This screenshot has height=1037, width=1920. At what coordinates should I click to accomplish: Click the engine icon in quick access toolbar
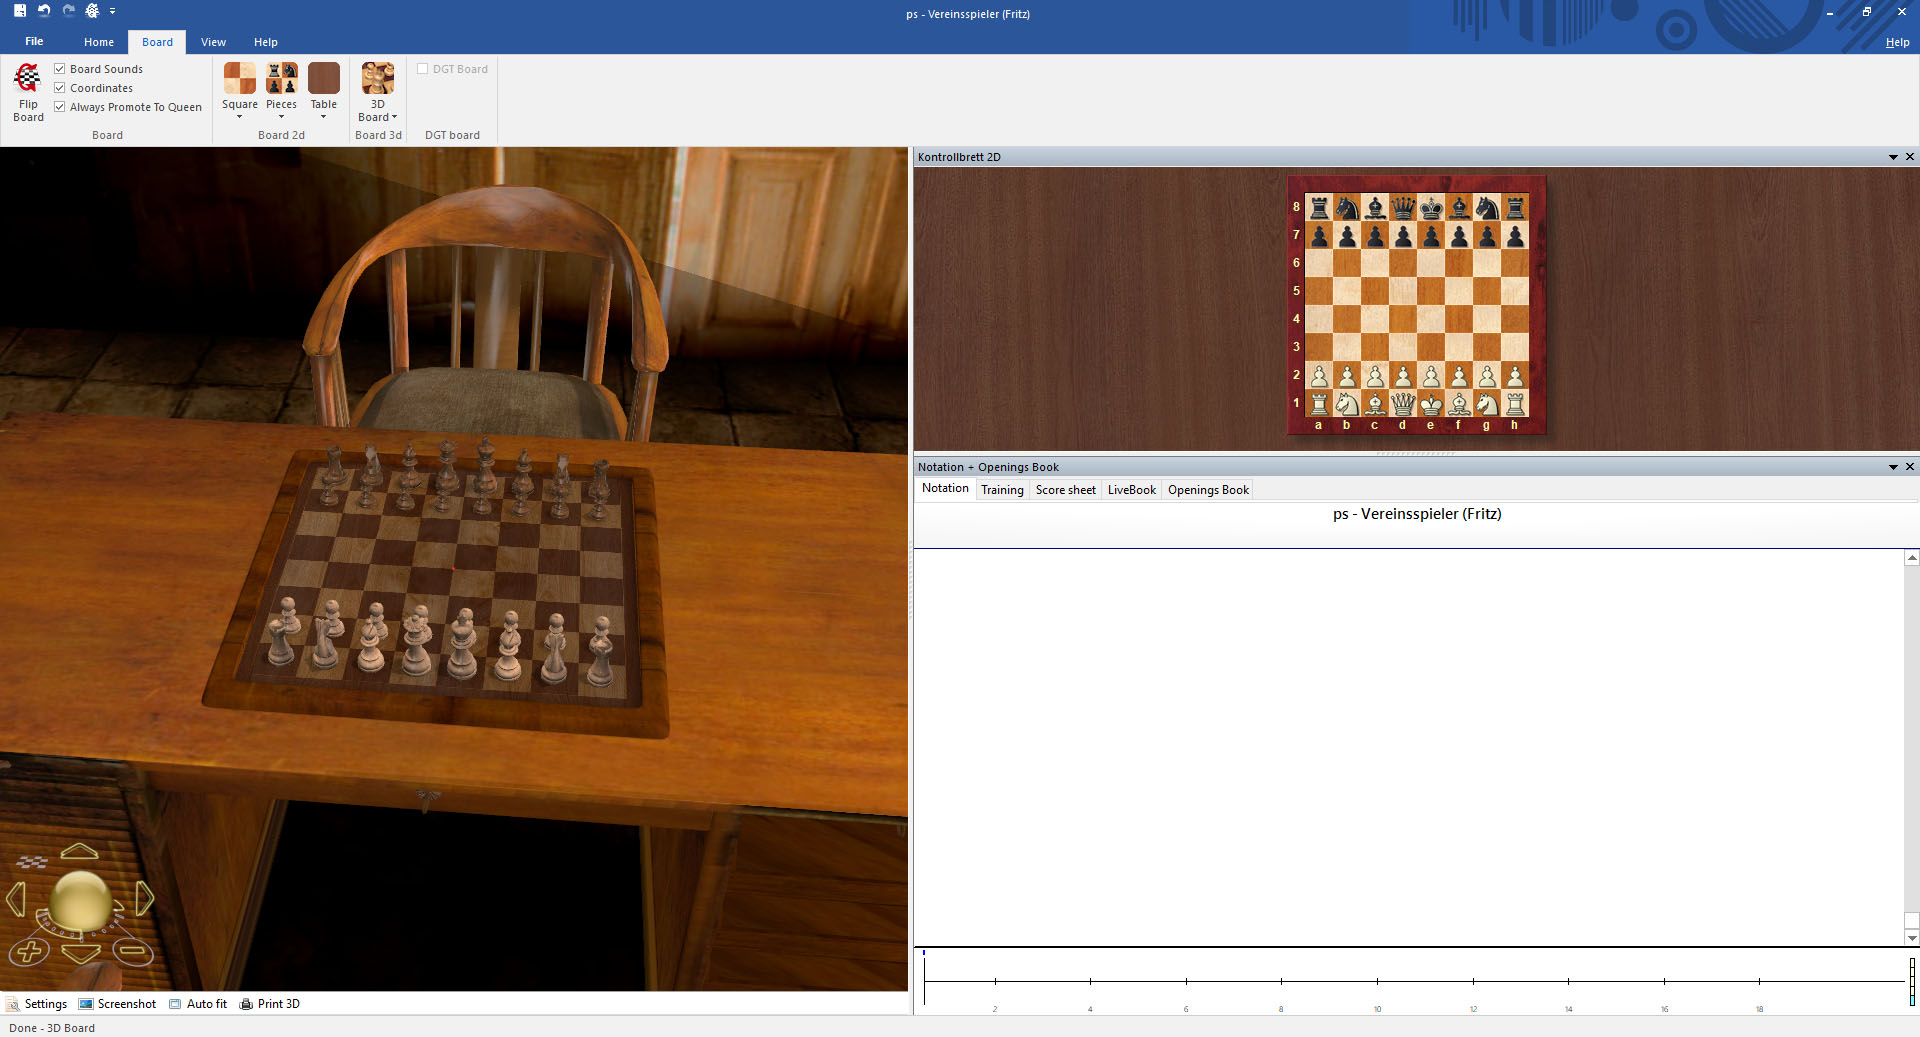coord(90,11)
